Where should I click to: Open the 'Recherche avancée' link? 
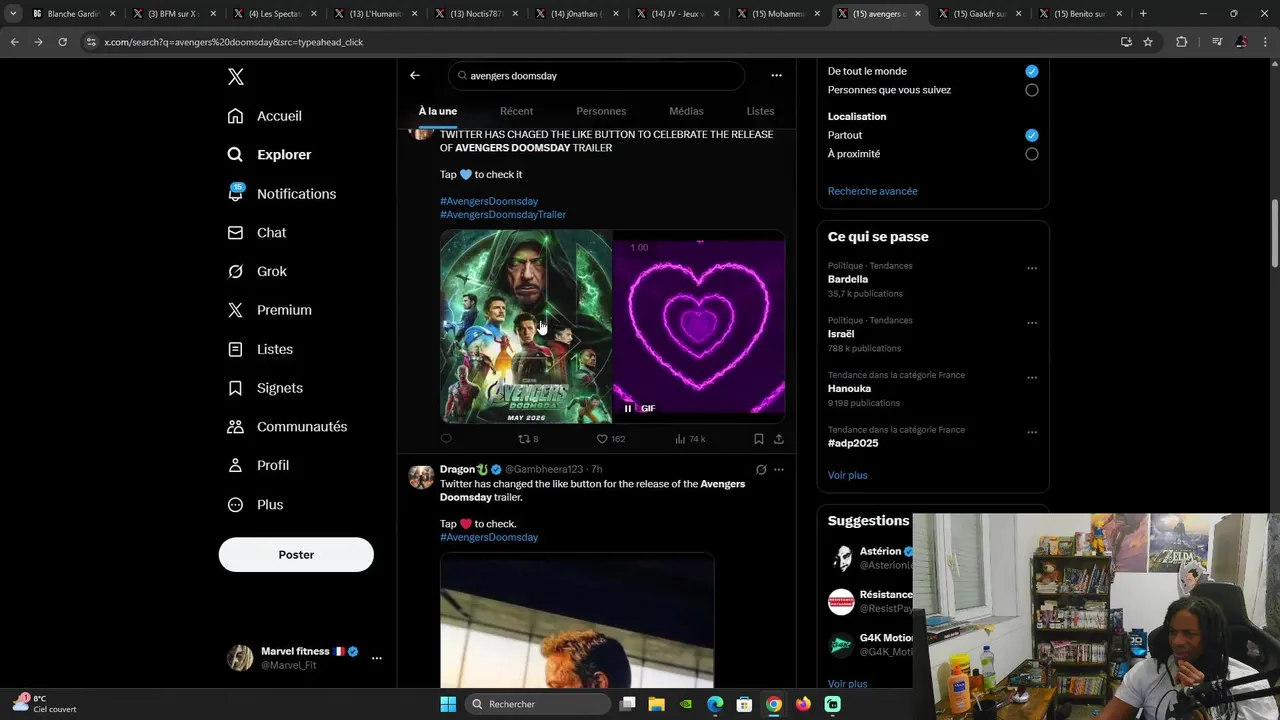(x=872, y=191)
